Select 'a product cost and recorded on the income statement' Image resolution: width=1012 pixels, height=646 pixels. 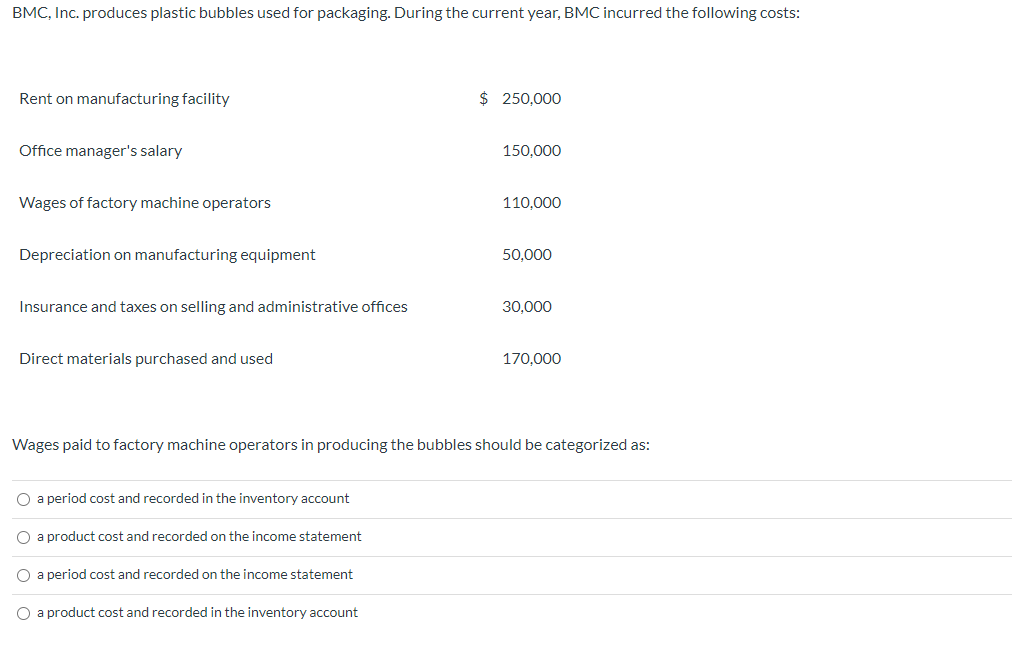pyautogui.click(x=199, y=536)
